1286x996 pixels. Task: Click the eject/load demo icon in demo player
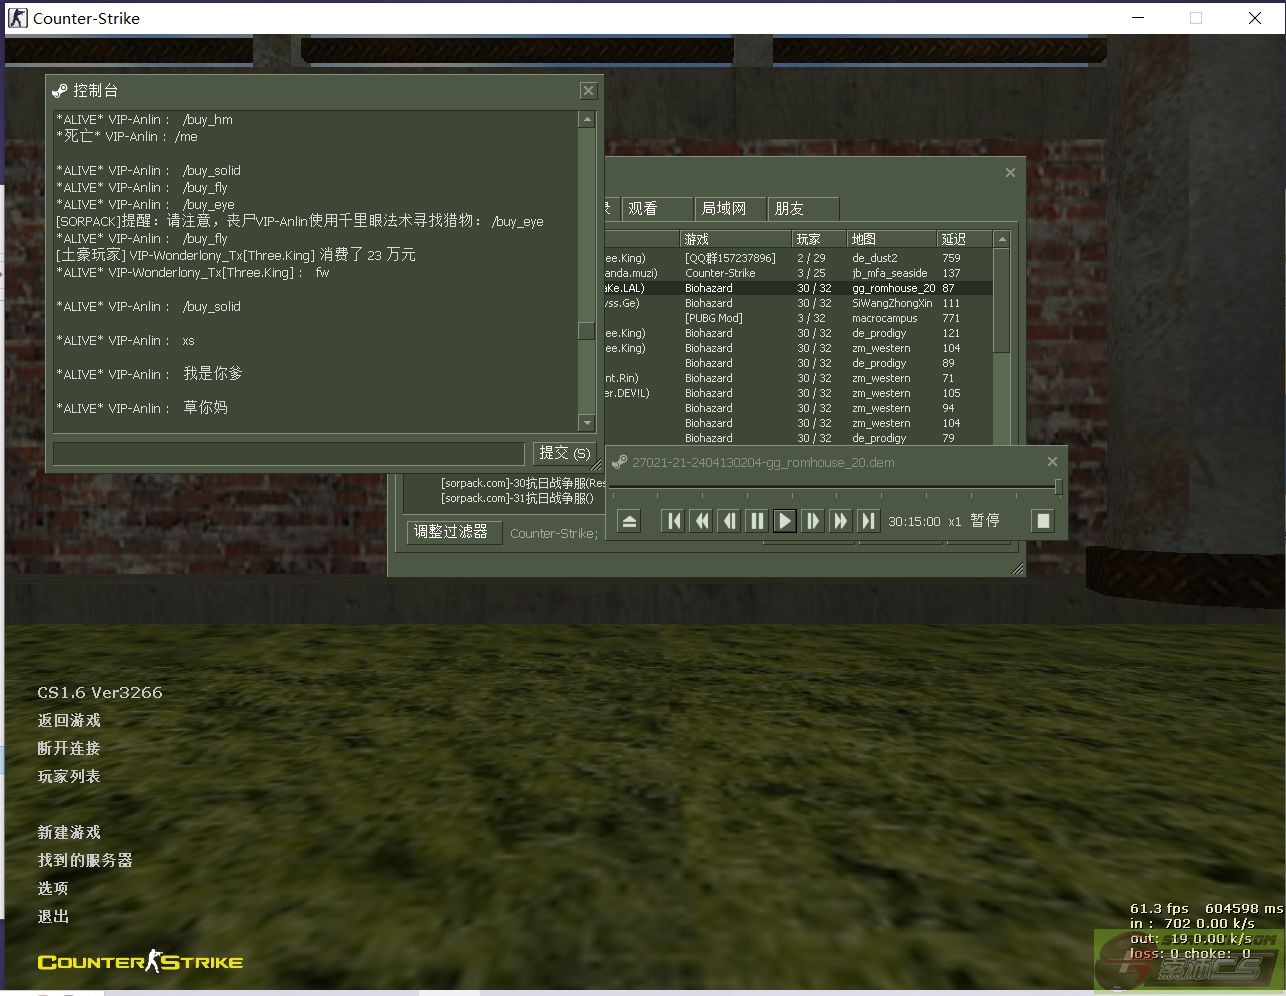pos(629,521)
